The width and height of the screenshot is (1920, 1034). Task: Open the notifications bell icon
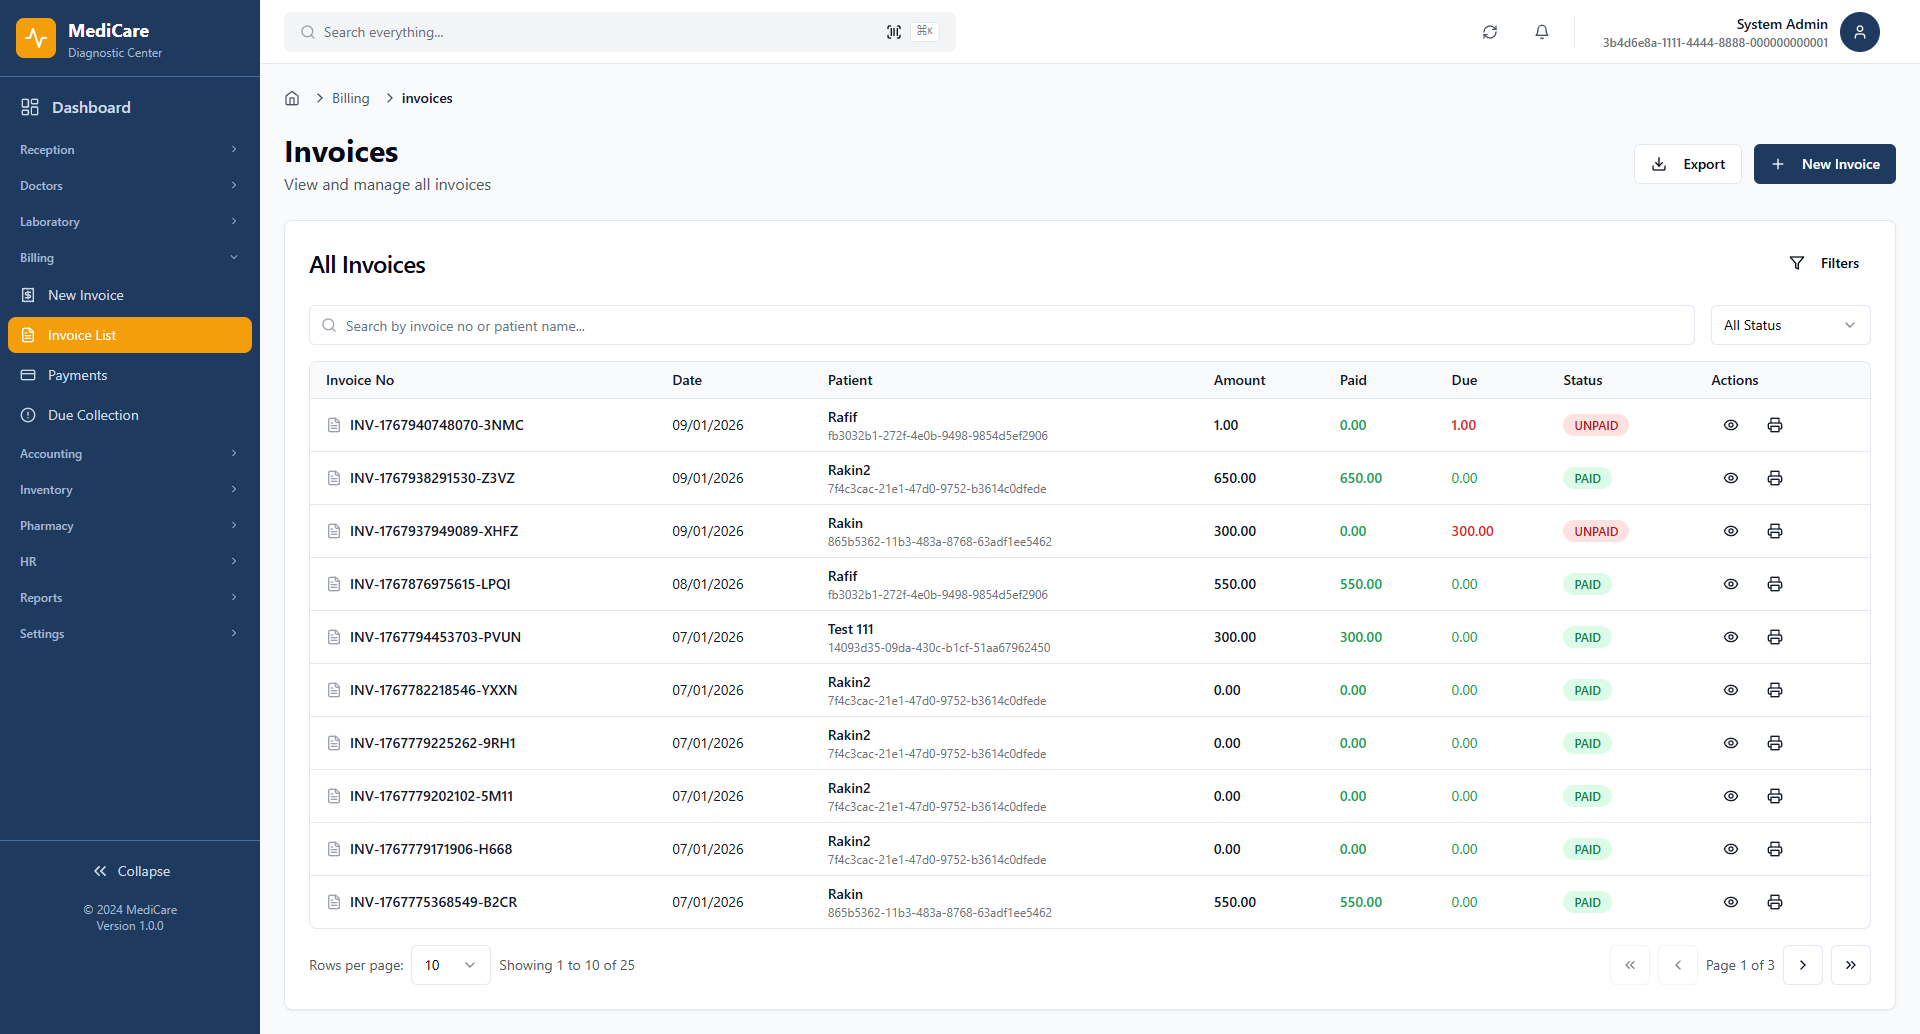coord(1542,32)
